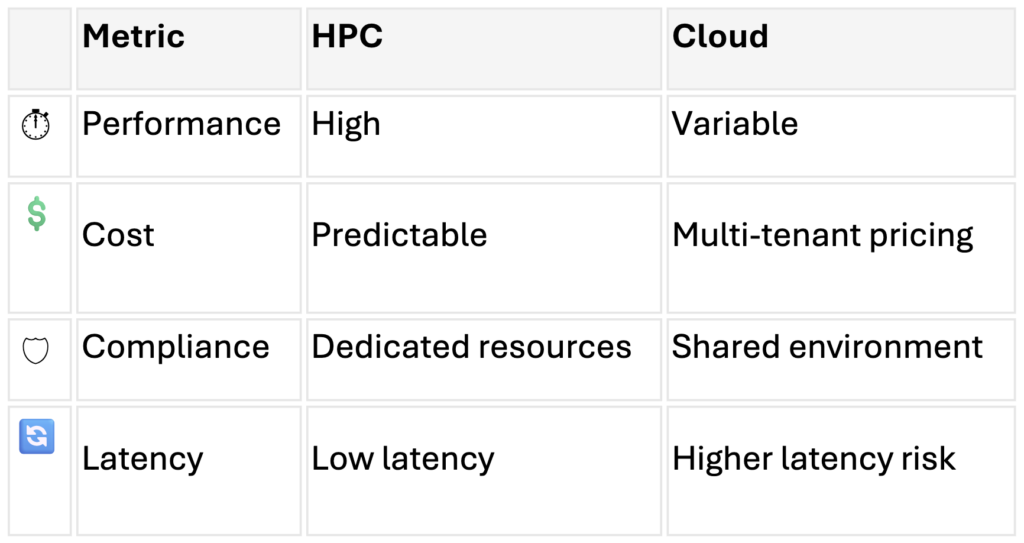Image resolution: width=1024 pixels, height=543 pixels.
Task: Click the stopwatch icon beside Performance
Action: tap(36, 125)
